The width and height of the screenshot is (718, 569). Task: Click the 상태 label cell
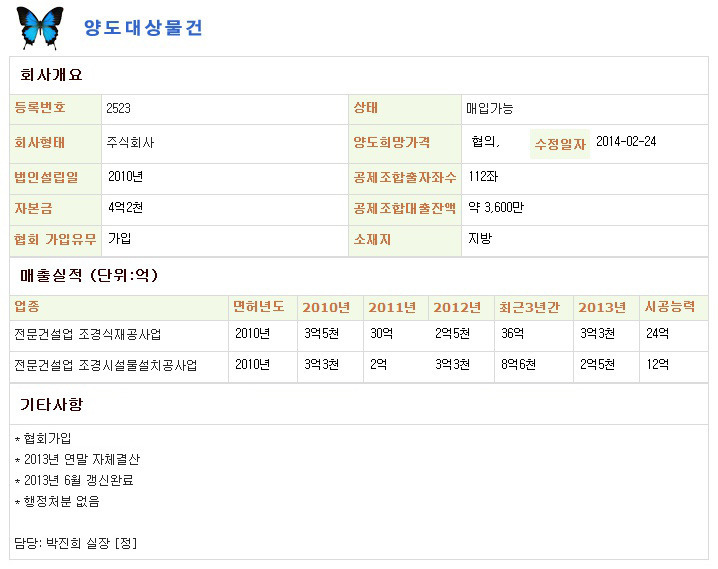click(405, 109)
